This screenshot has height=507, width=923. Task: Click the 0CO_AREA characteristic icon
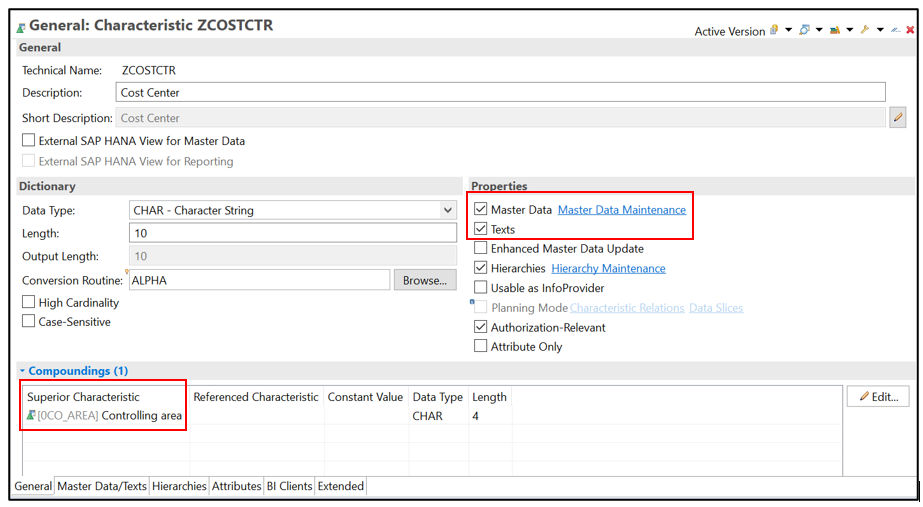pyautogui.click(x=31, y=416)
